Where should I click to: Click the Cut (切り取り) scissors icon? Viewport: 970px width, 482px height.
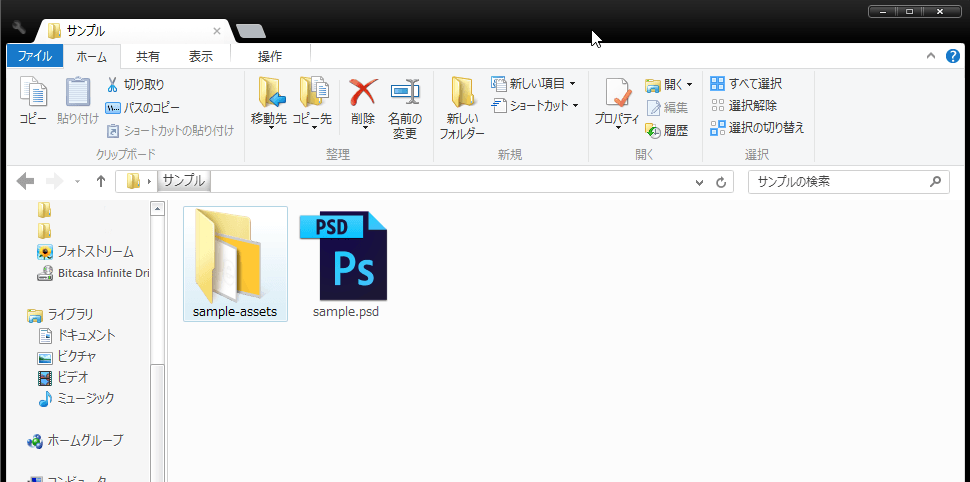113,85
